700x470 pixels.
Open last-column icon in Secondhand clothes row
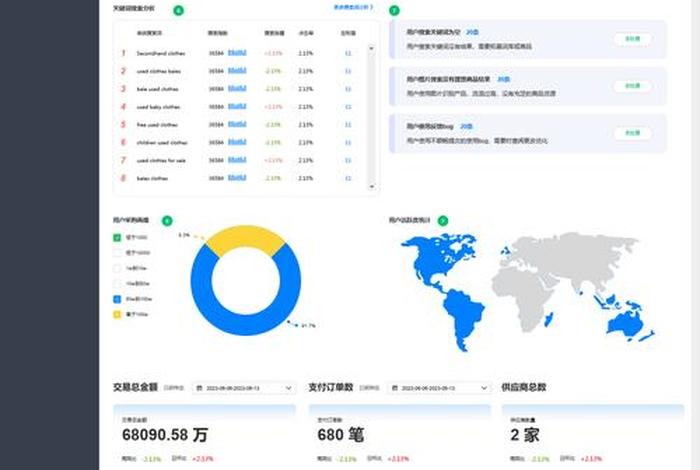[x=348, y=53]
